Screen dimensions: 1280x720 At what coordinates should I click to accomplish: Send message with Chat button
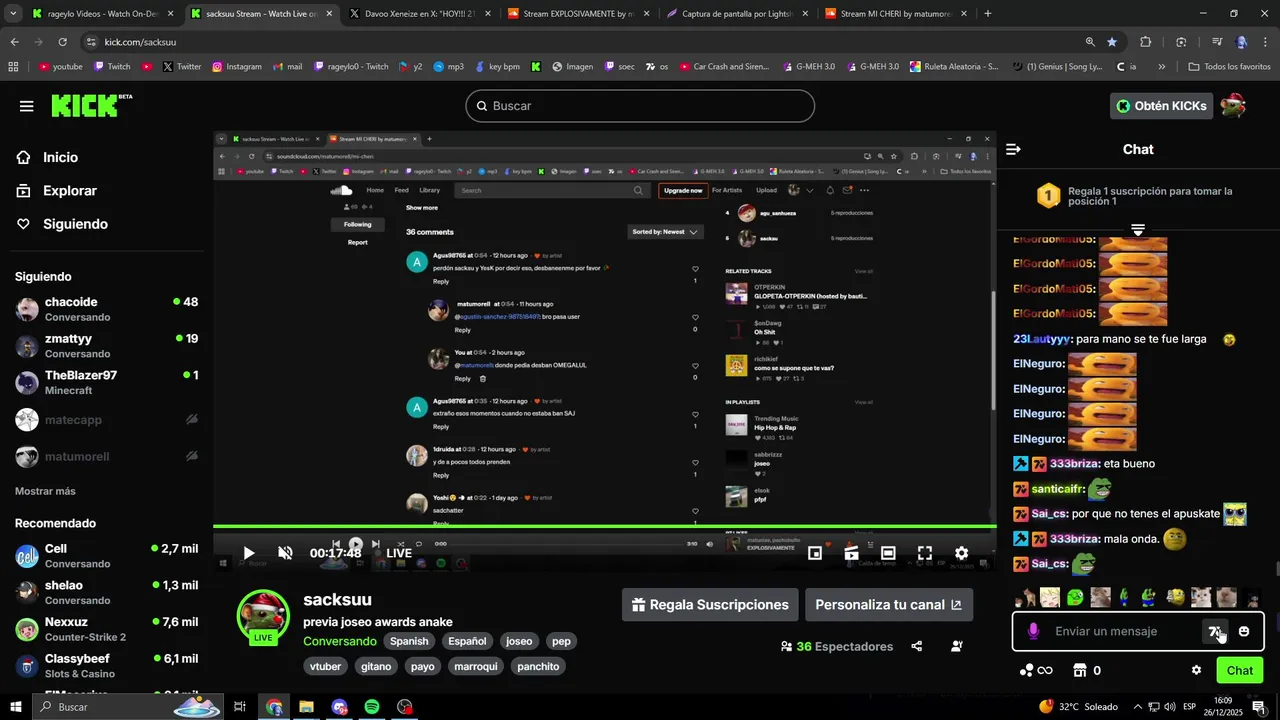tap(1240, 670)
